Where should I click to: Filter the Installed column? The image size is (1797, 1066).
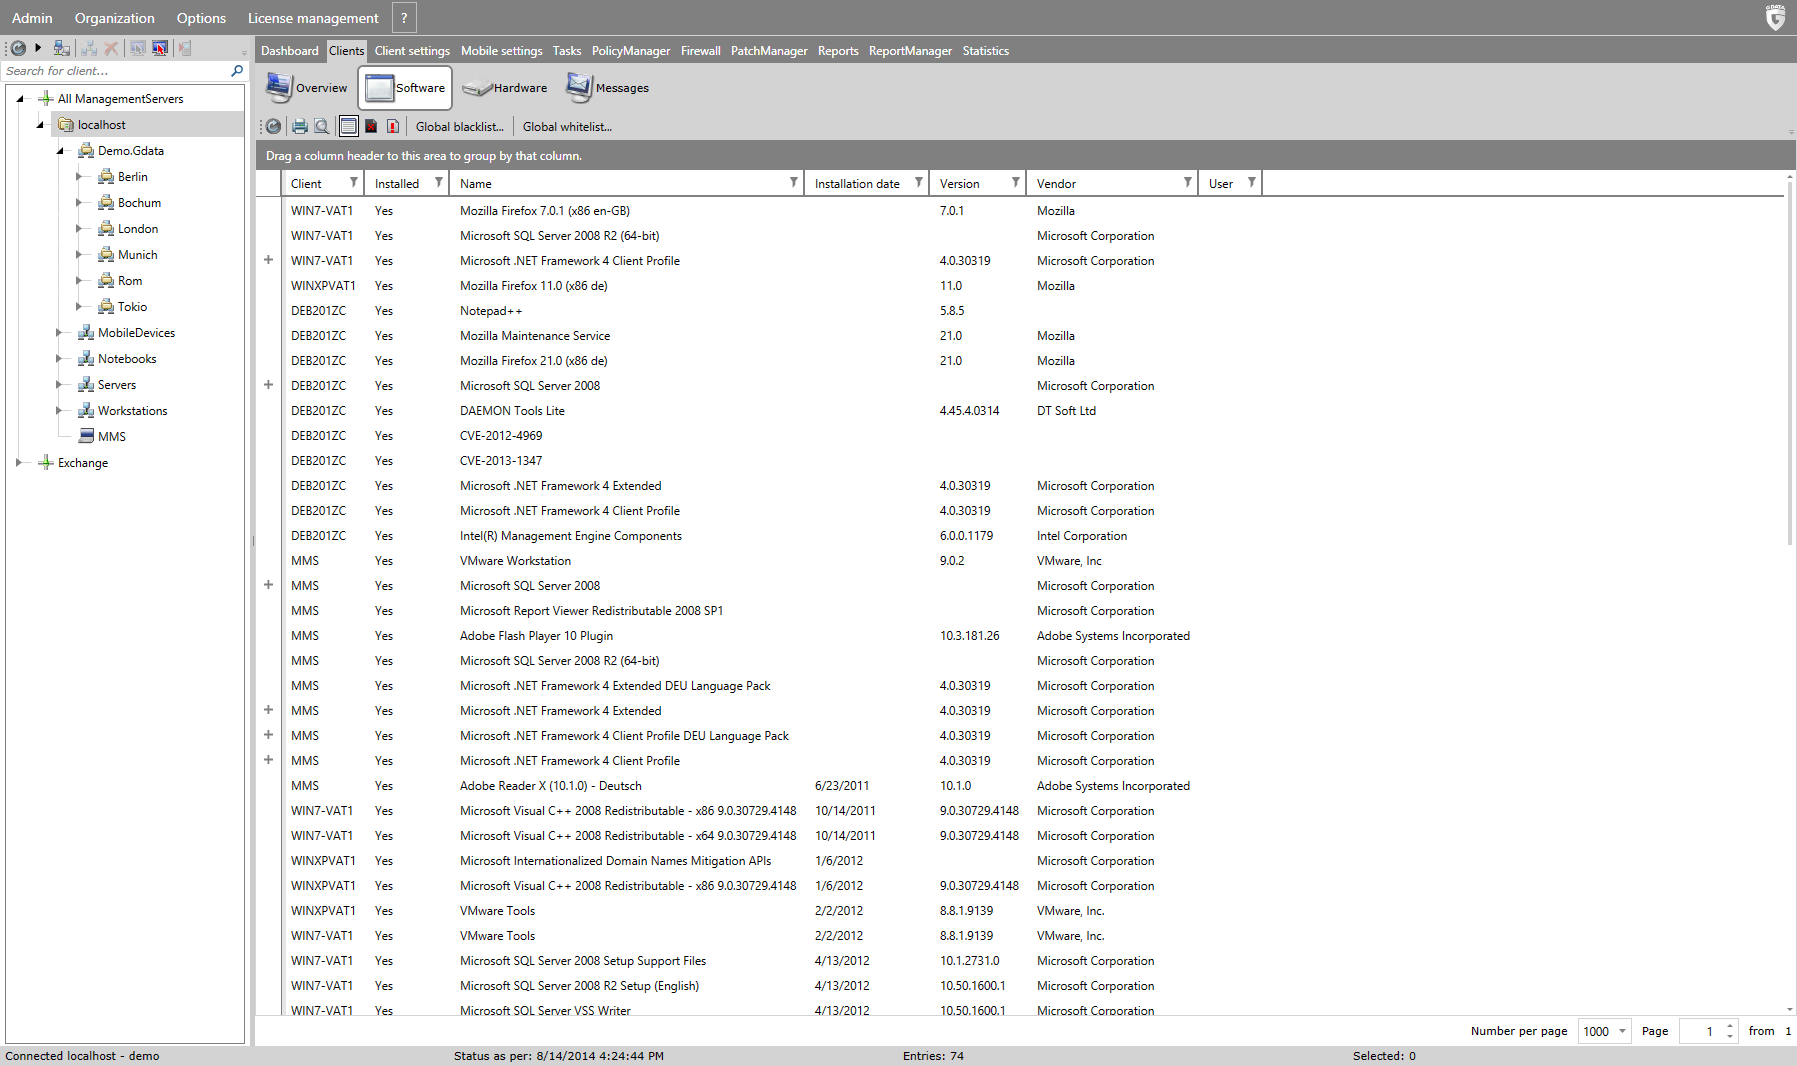[438, 183]
